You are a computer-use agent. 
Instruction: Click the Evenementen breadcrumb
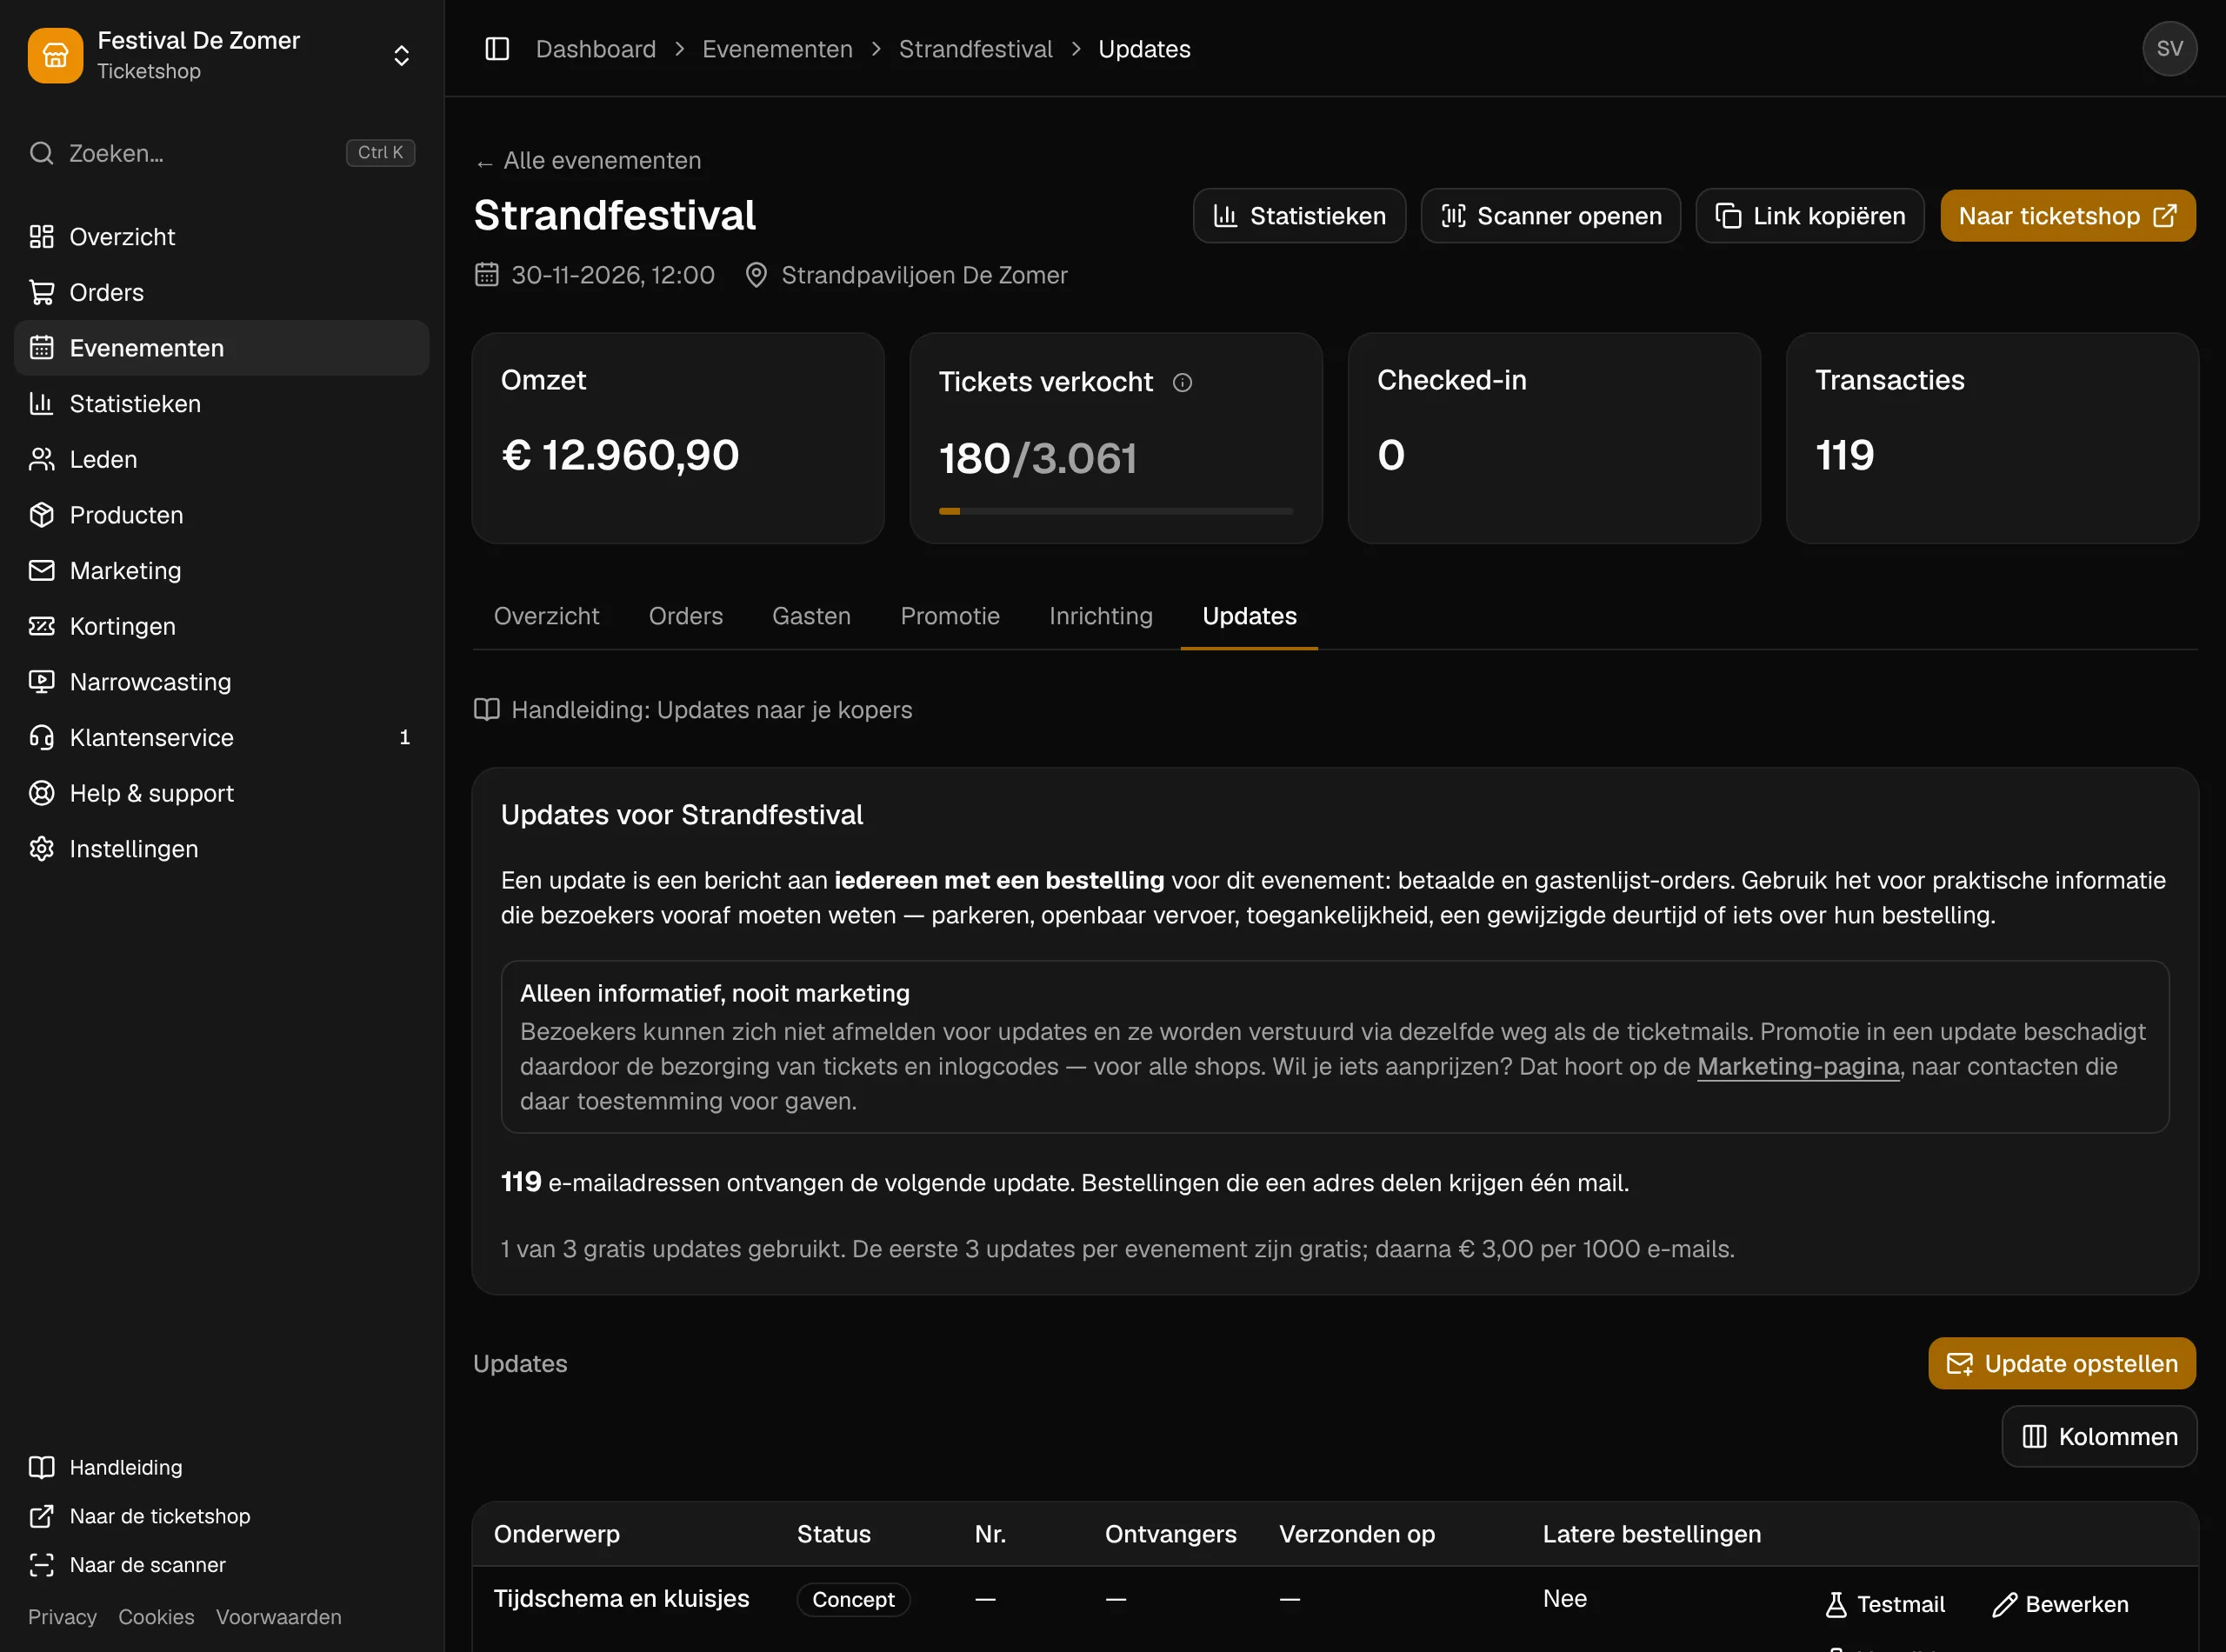(777, 49)
